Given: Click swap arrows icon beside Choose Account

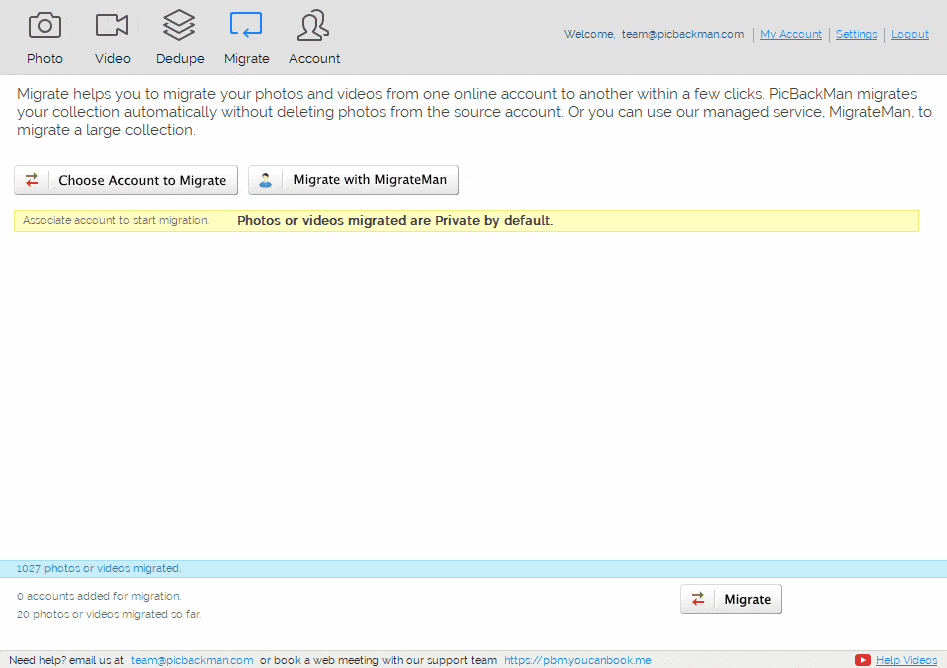Looking at the screenshot, I should (32, 180).
